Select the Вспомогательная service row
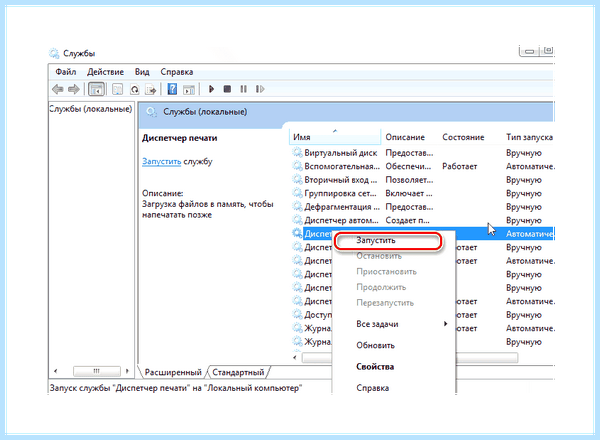 pos(342,166)
